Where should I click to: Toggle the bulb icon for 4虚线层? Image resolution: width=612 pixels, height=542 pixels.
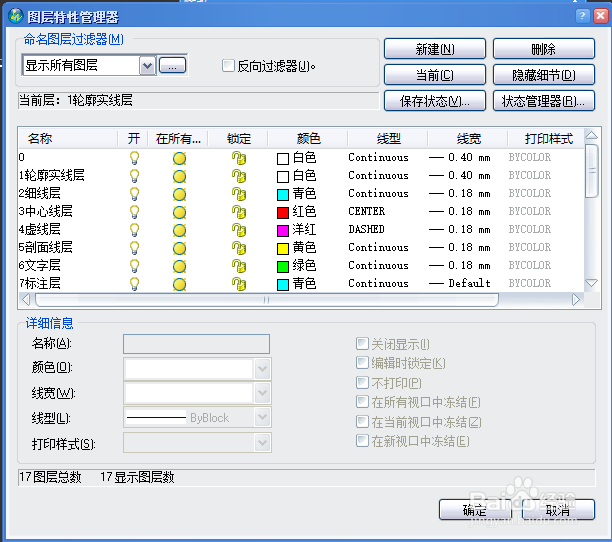coord(134,230)
